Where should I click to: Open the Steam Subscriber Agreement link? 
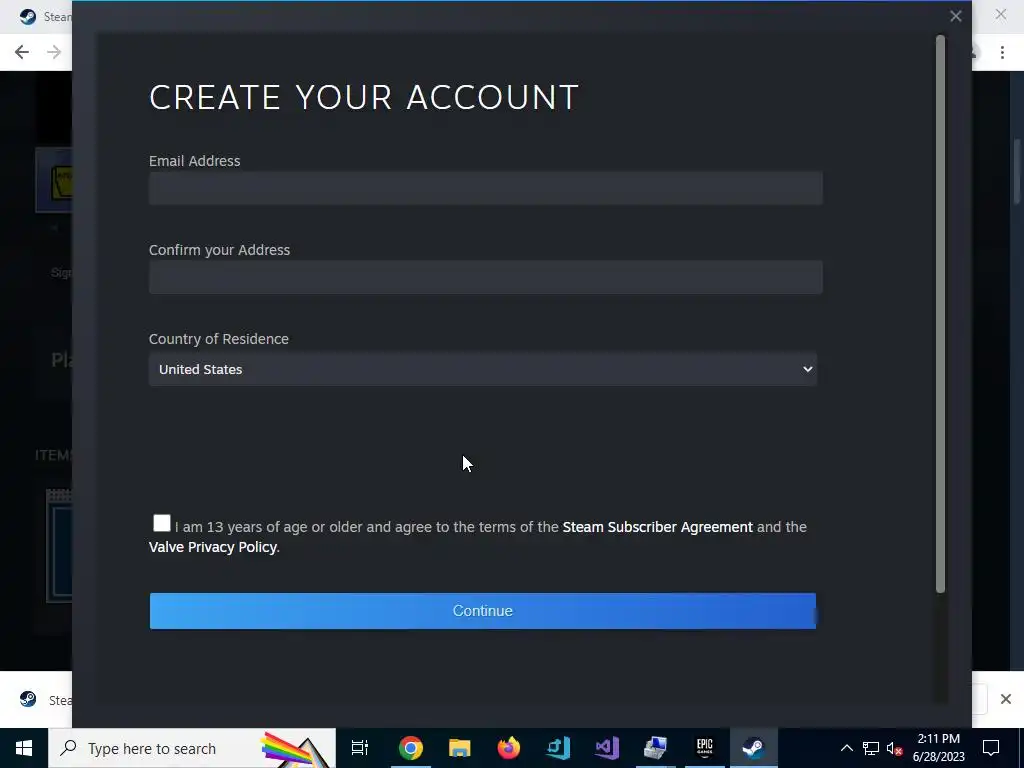657,527
